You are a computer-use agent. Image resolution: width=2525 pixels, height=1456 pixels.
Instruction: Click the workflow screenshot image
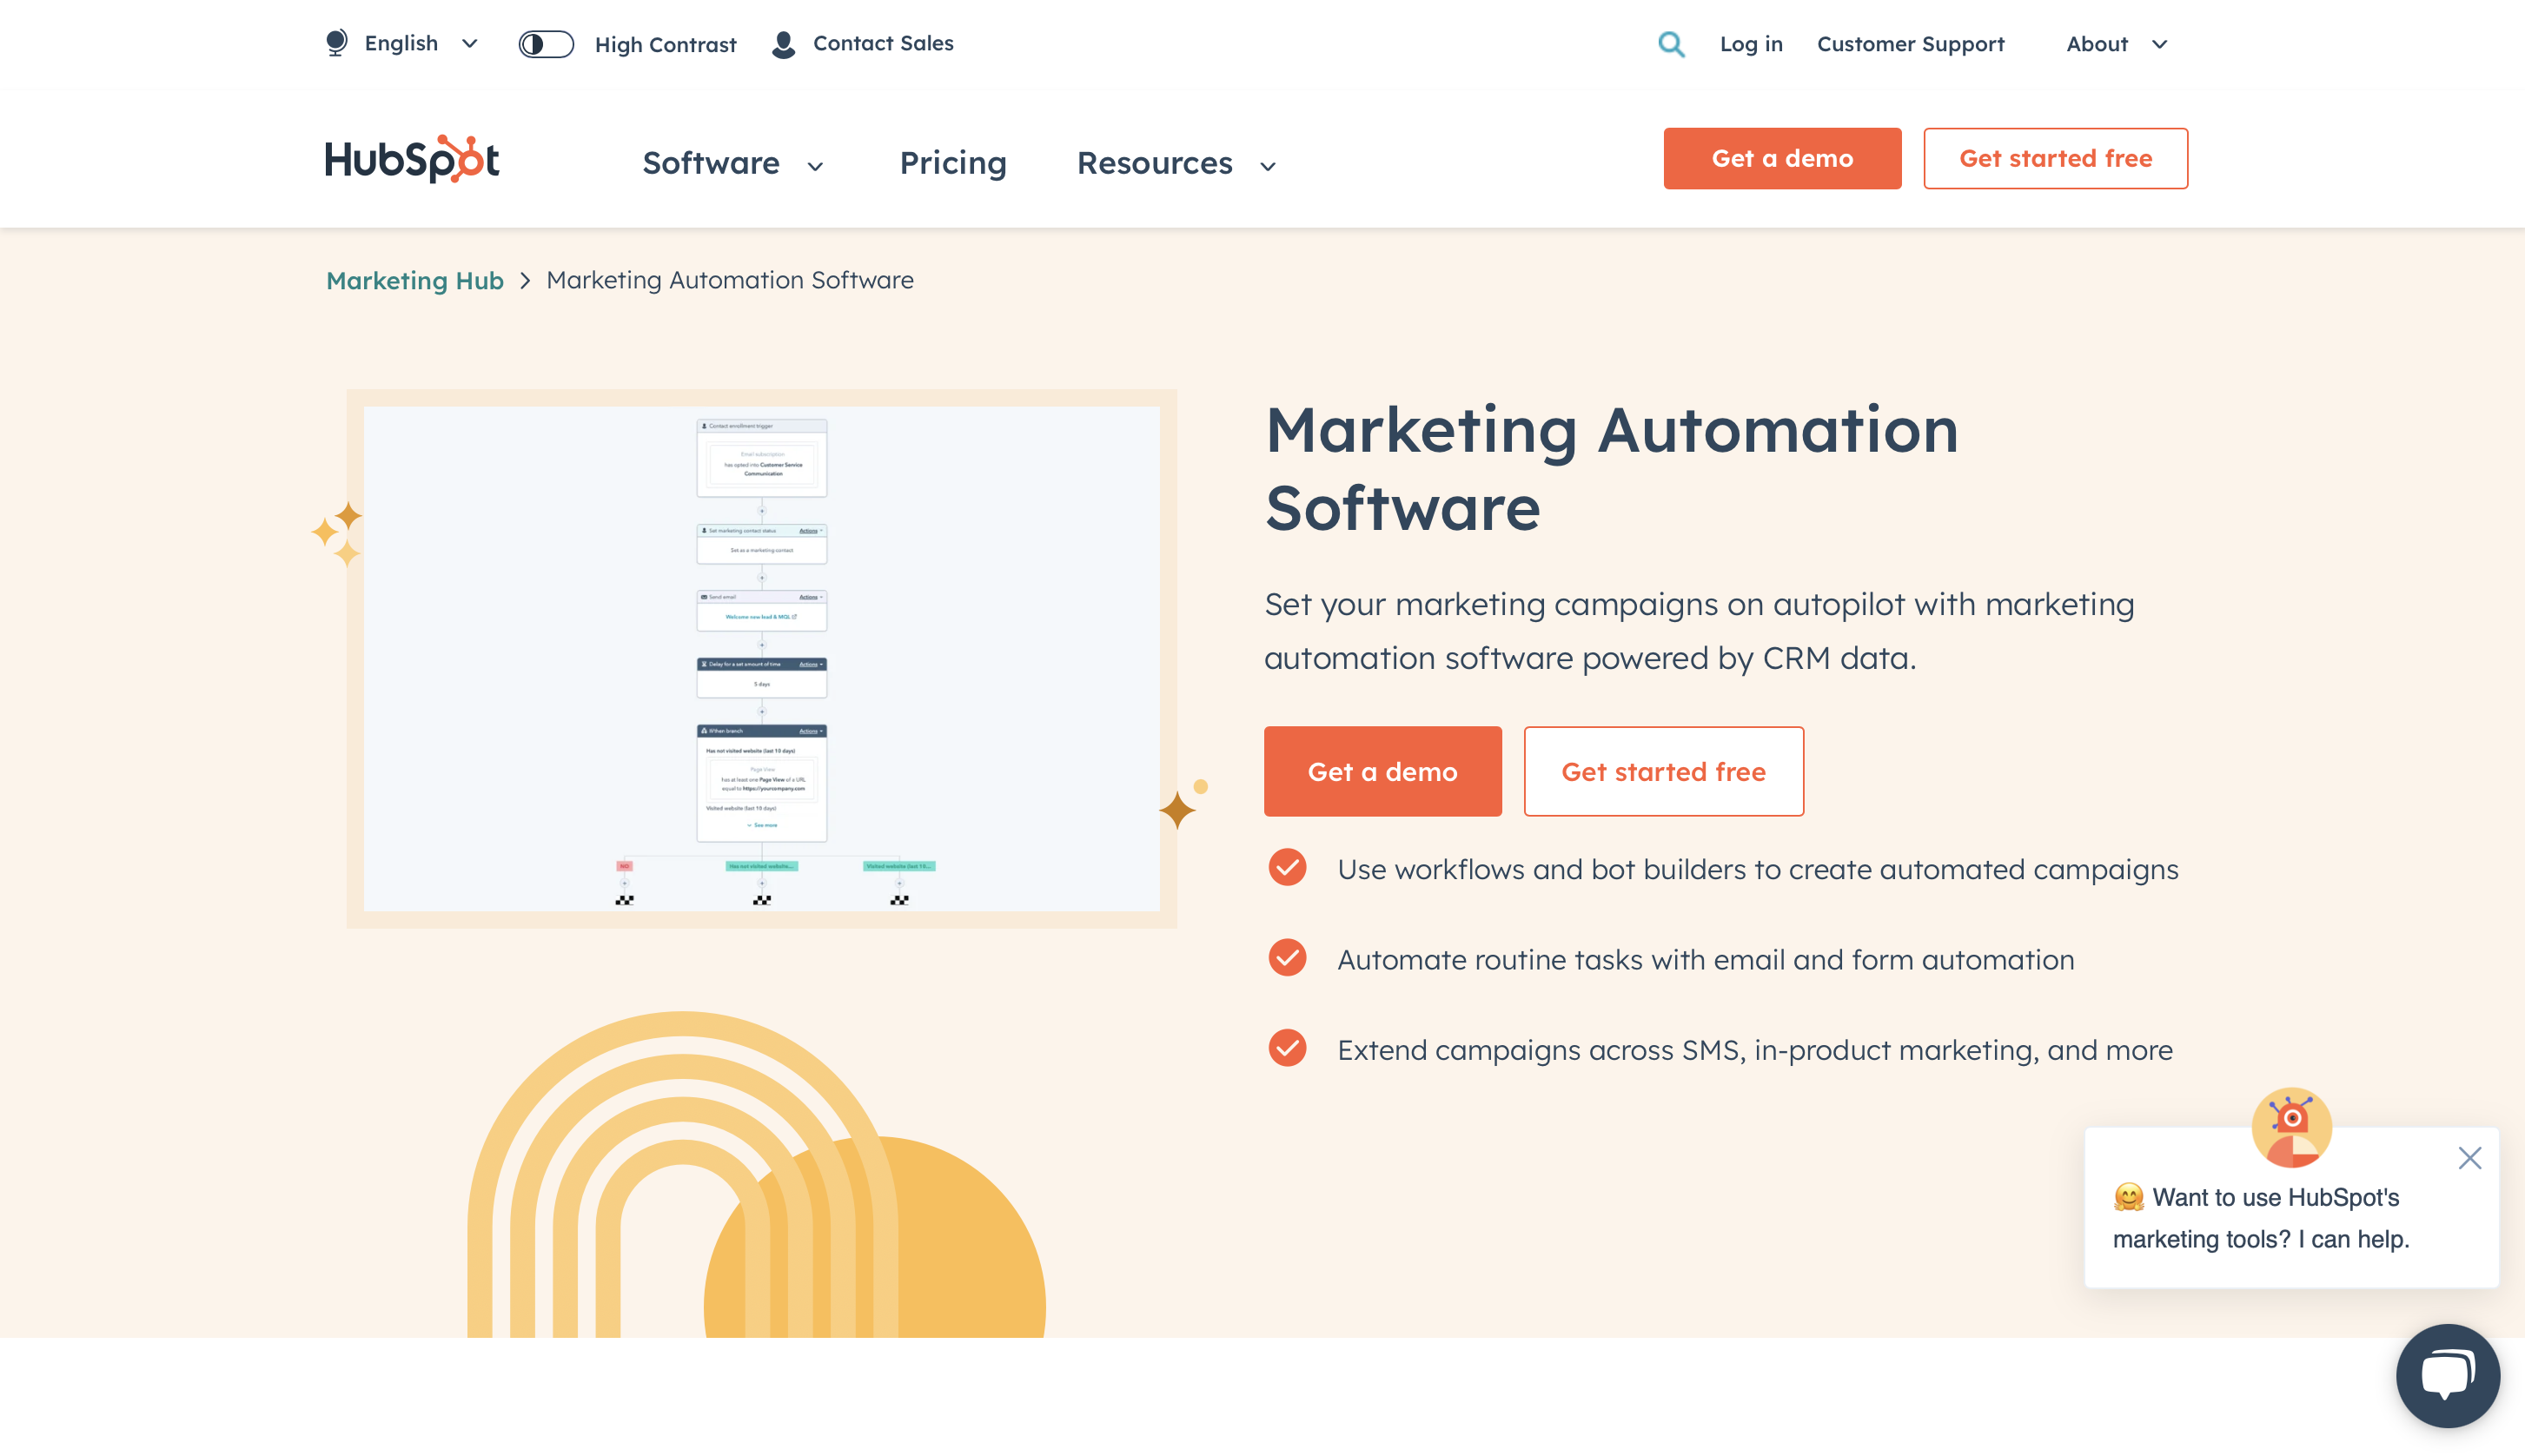coord(761,658)
